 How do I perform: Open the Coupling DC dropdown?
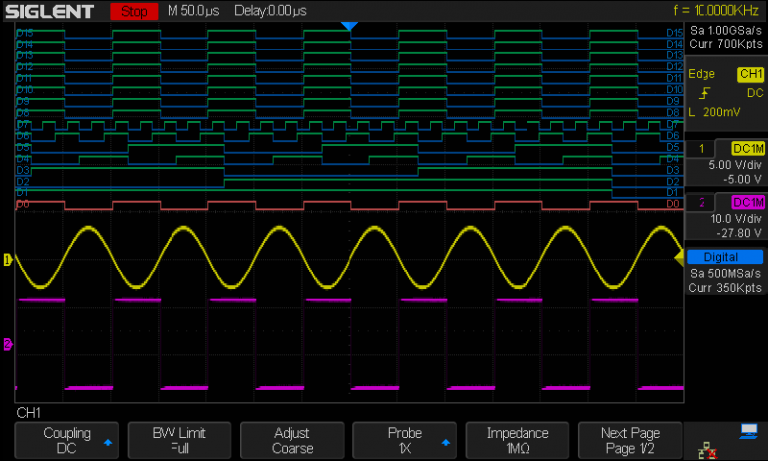[66, 440]
